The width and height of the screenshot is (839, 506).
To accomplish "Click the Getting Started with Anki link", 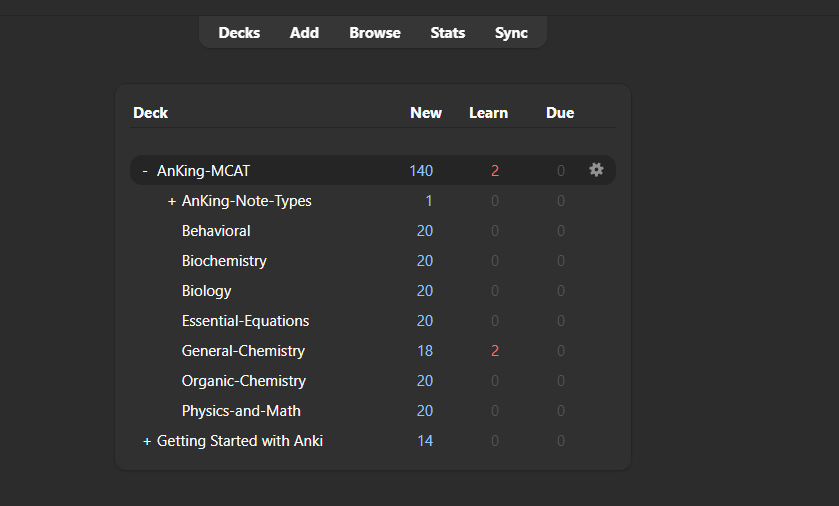I will pos(240,441).
